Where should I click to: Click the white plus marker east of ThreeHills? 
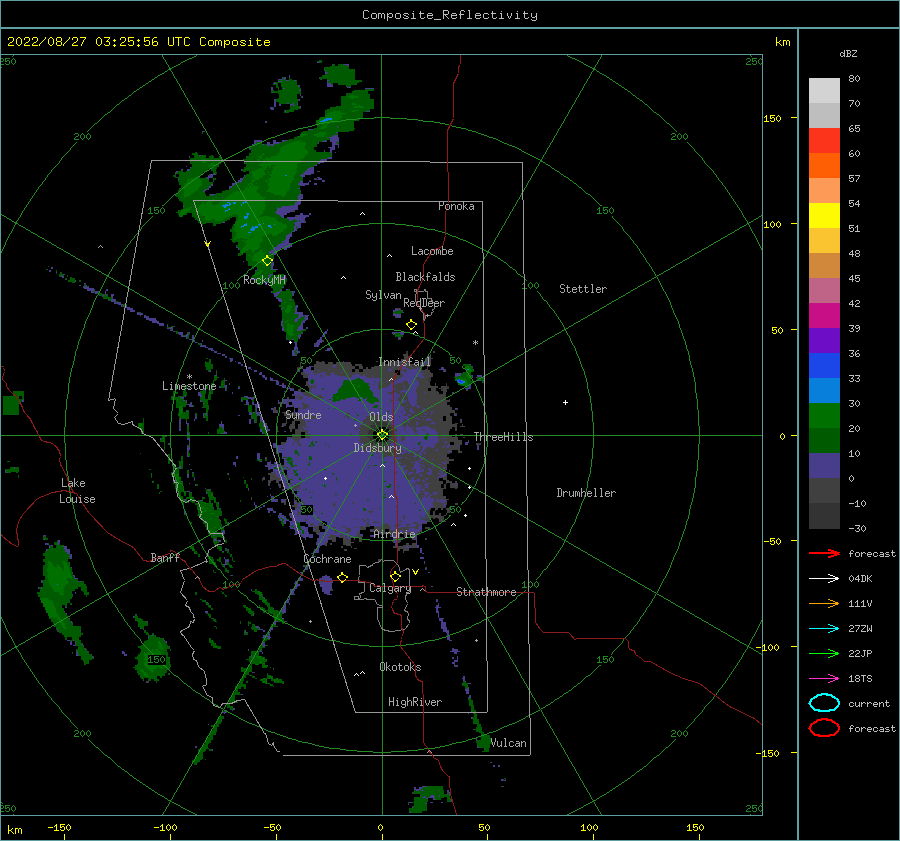tap(565, 402)
